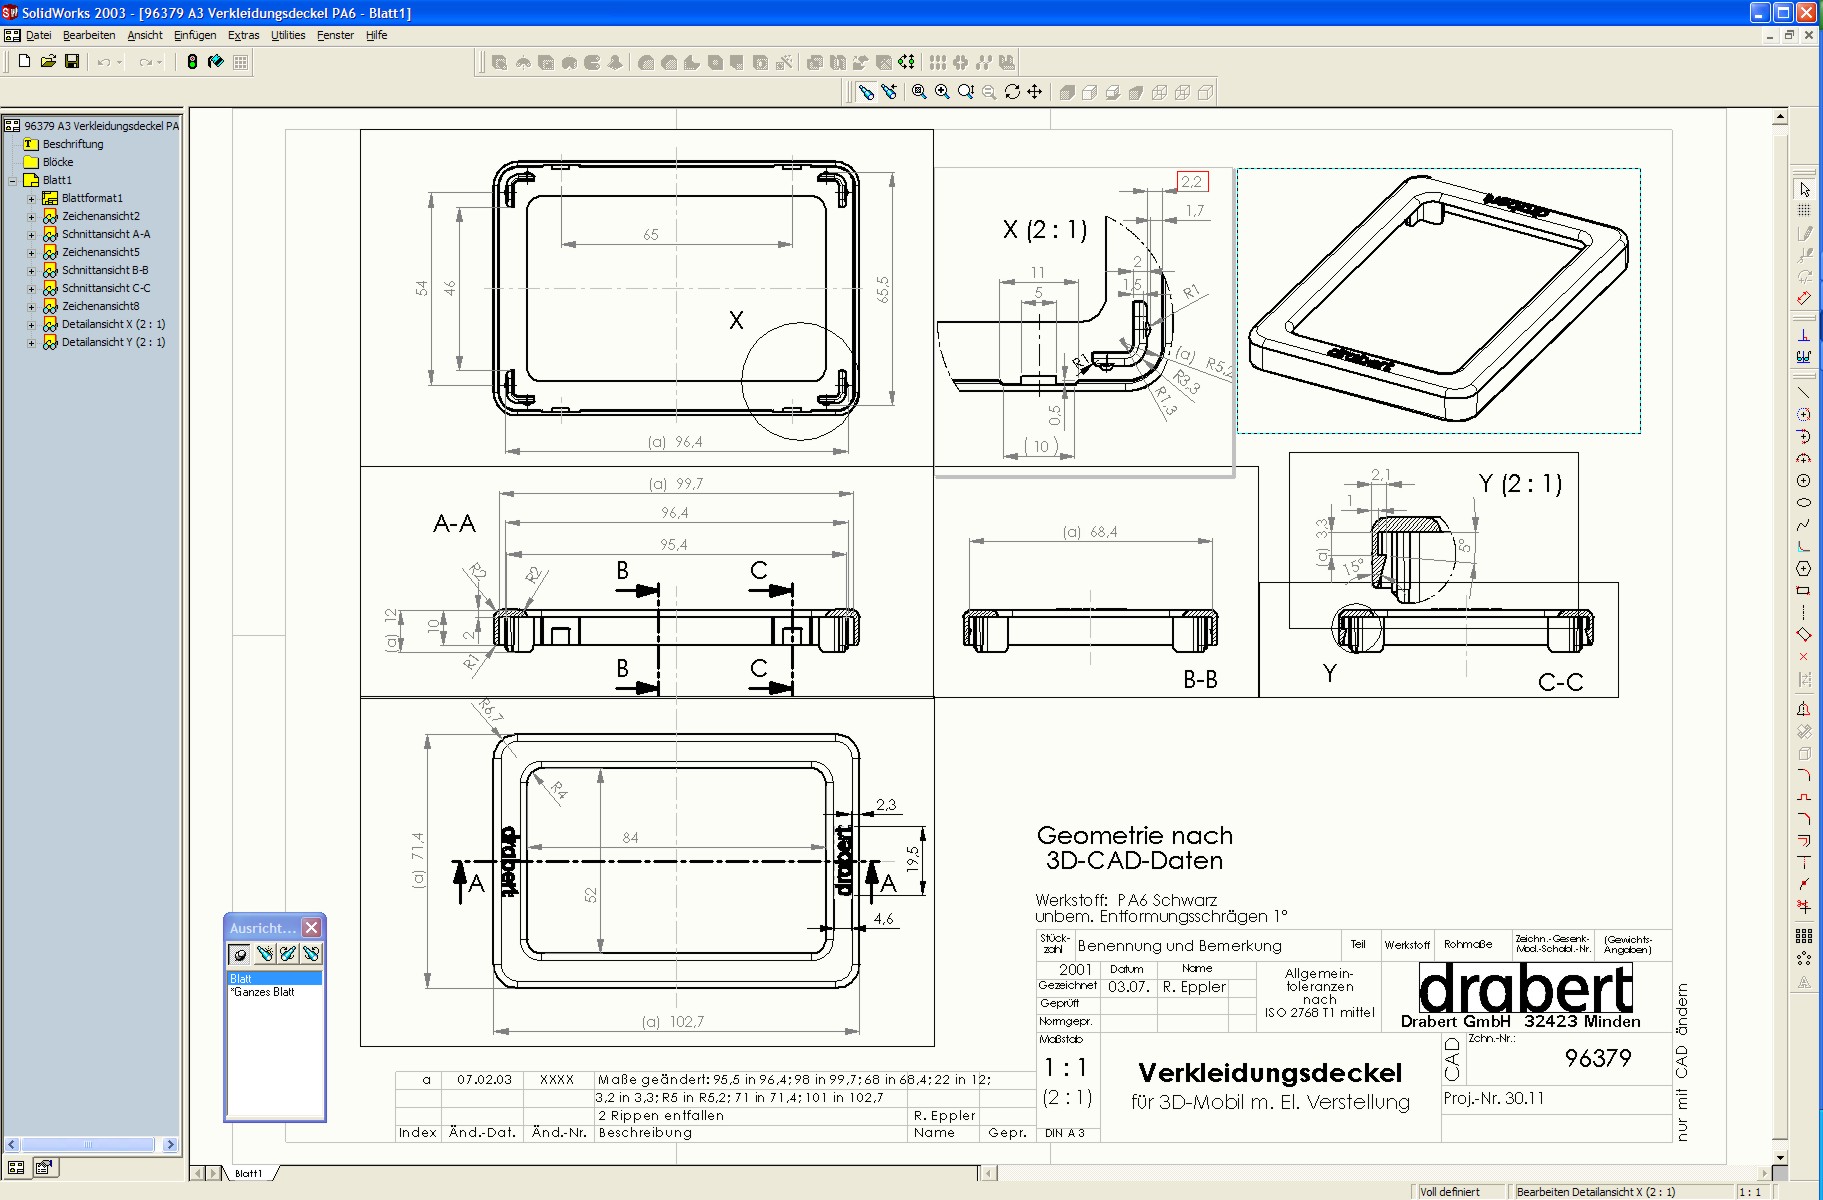Click the Save icon in the toolbar

(x=72, y=62)
